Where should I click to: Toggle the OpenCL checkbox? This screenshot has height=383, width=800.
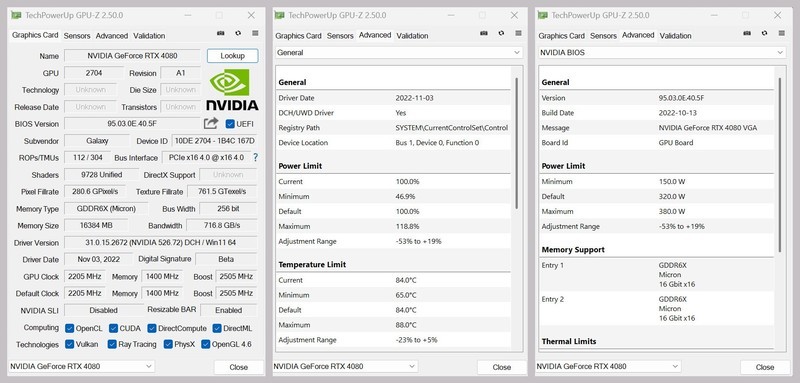click(x=70, y=328)
